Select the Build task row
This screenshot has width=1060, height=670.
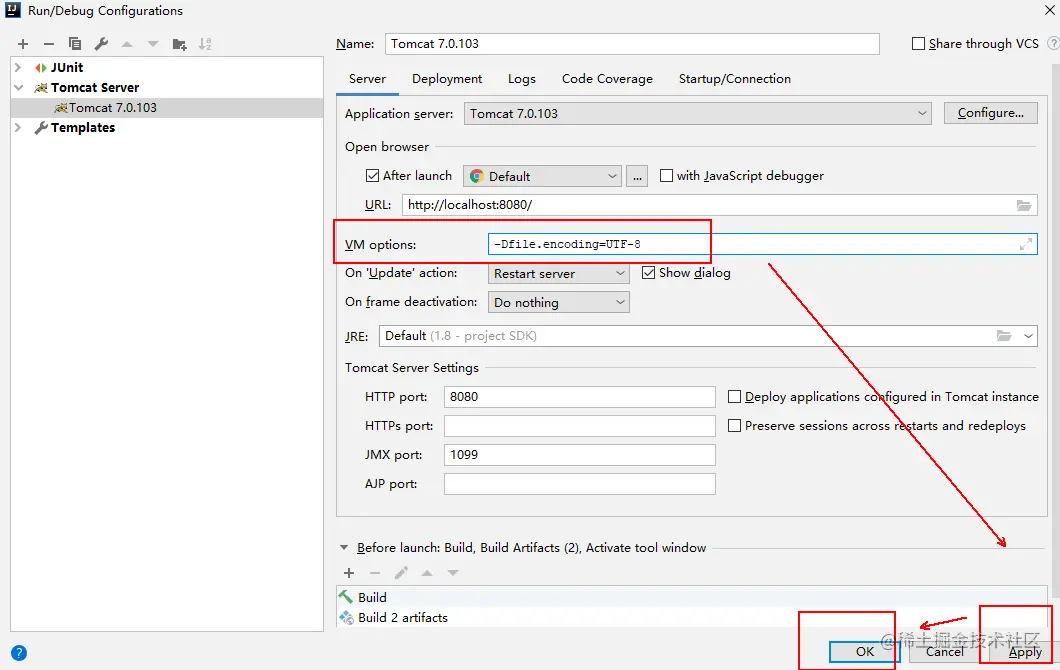coord(691,597)
